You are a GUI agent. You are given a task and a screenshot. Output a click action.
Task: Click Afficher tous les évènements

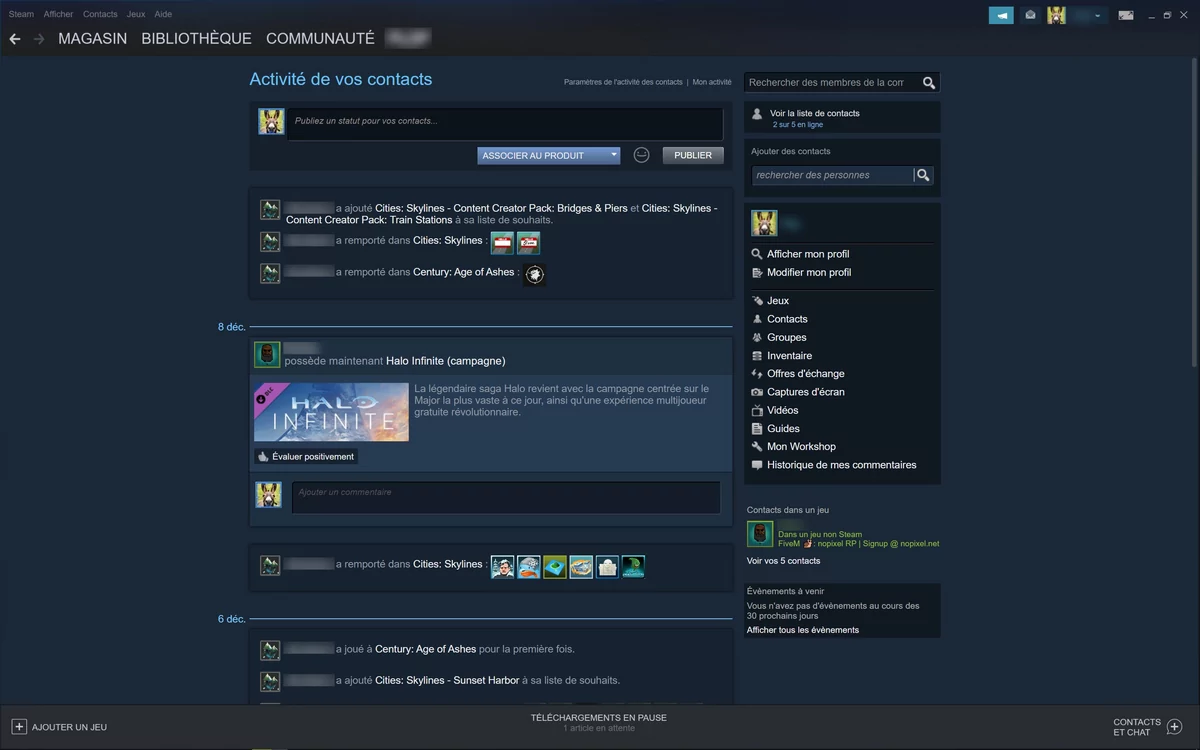[x=802, y=630]
